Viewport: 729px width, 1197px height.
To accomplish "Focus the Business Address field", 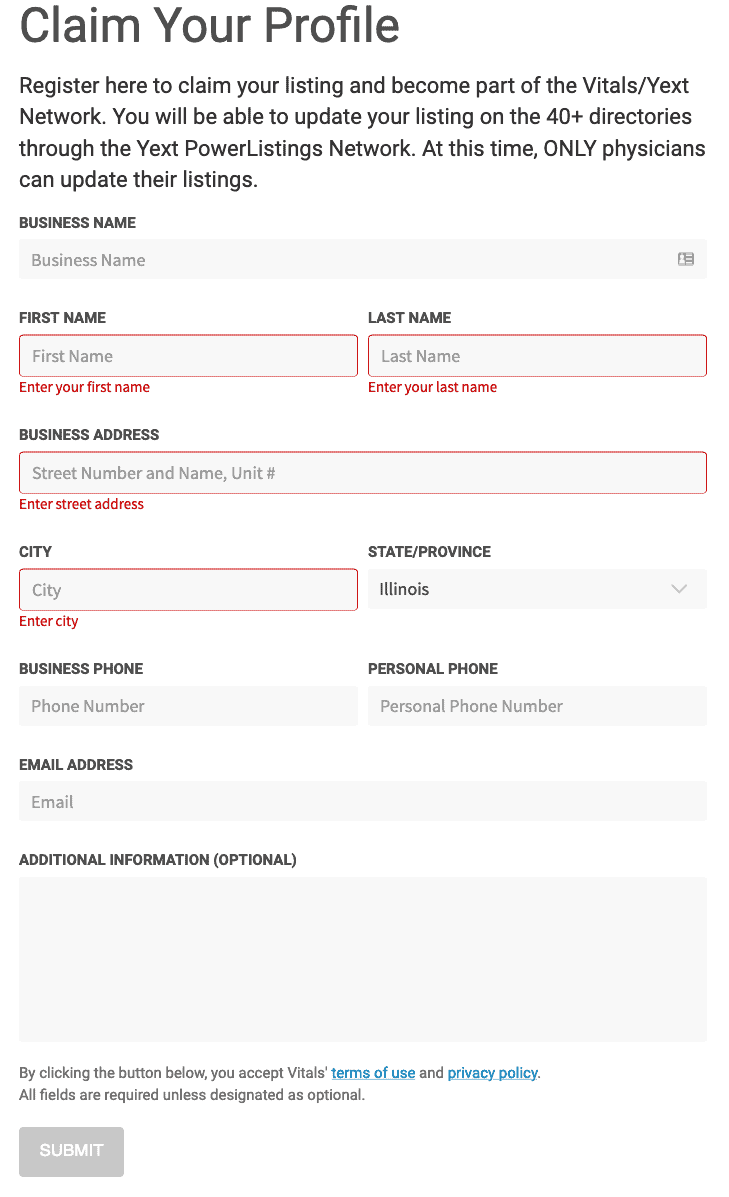I will click(362, 472).
